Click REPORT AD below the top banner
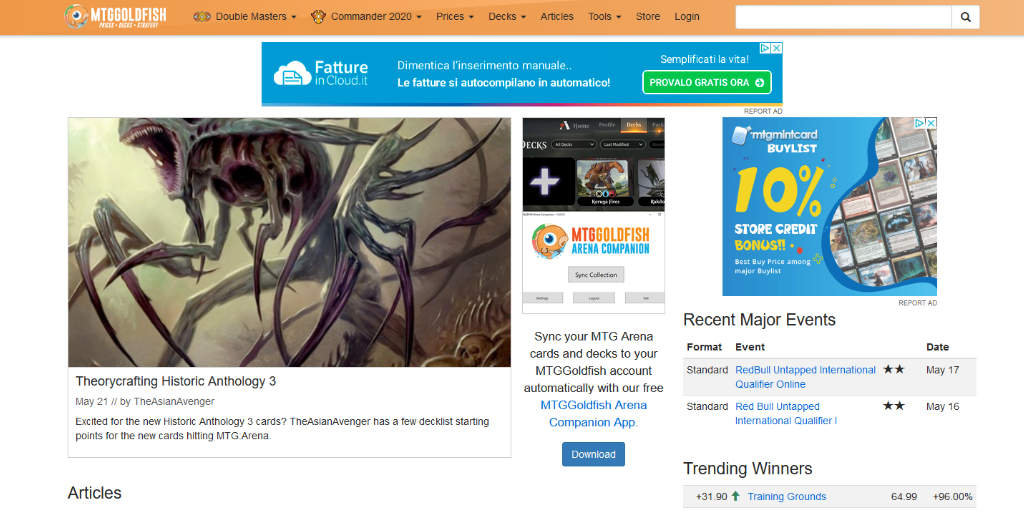This screenshot has width=1024, height=512. point(763,111)
